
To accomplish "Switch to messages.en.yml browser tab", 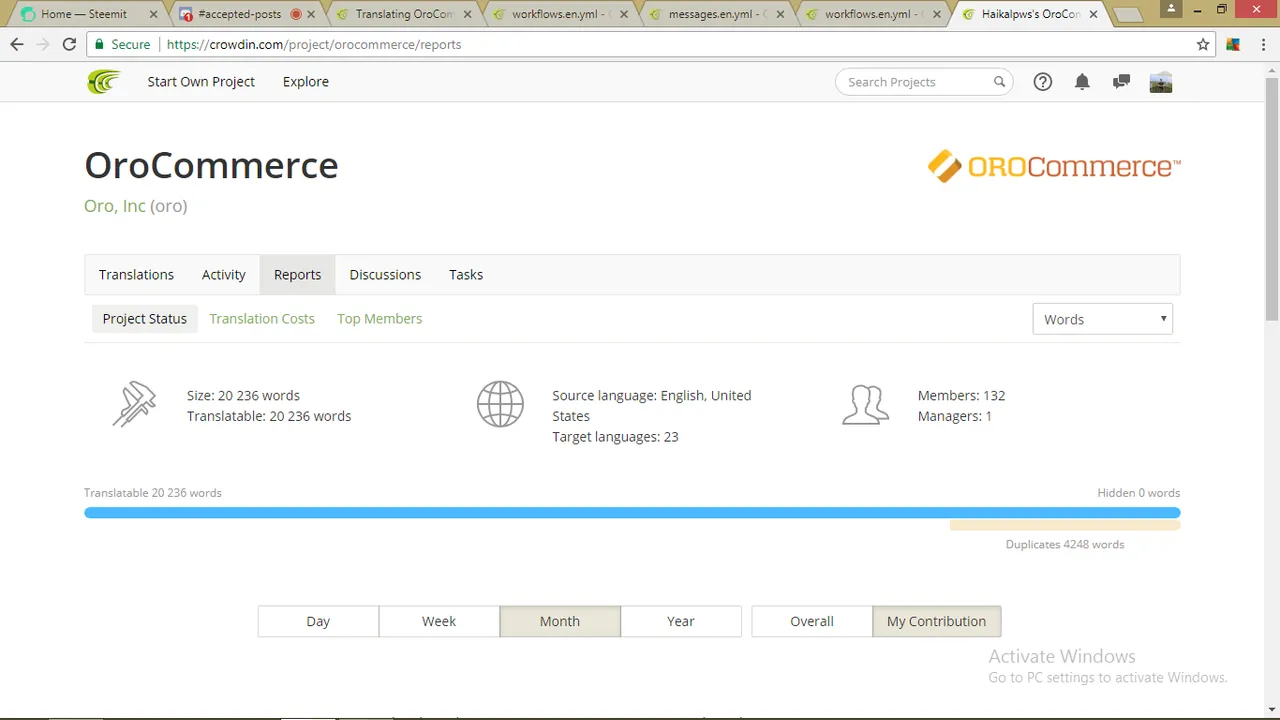I will pyautogui.click(x=717, y=15).
